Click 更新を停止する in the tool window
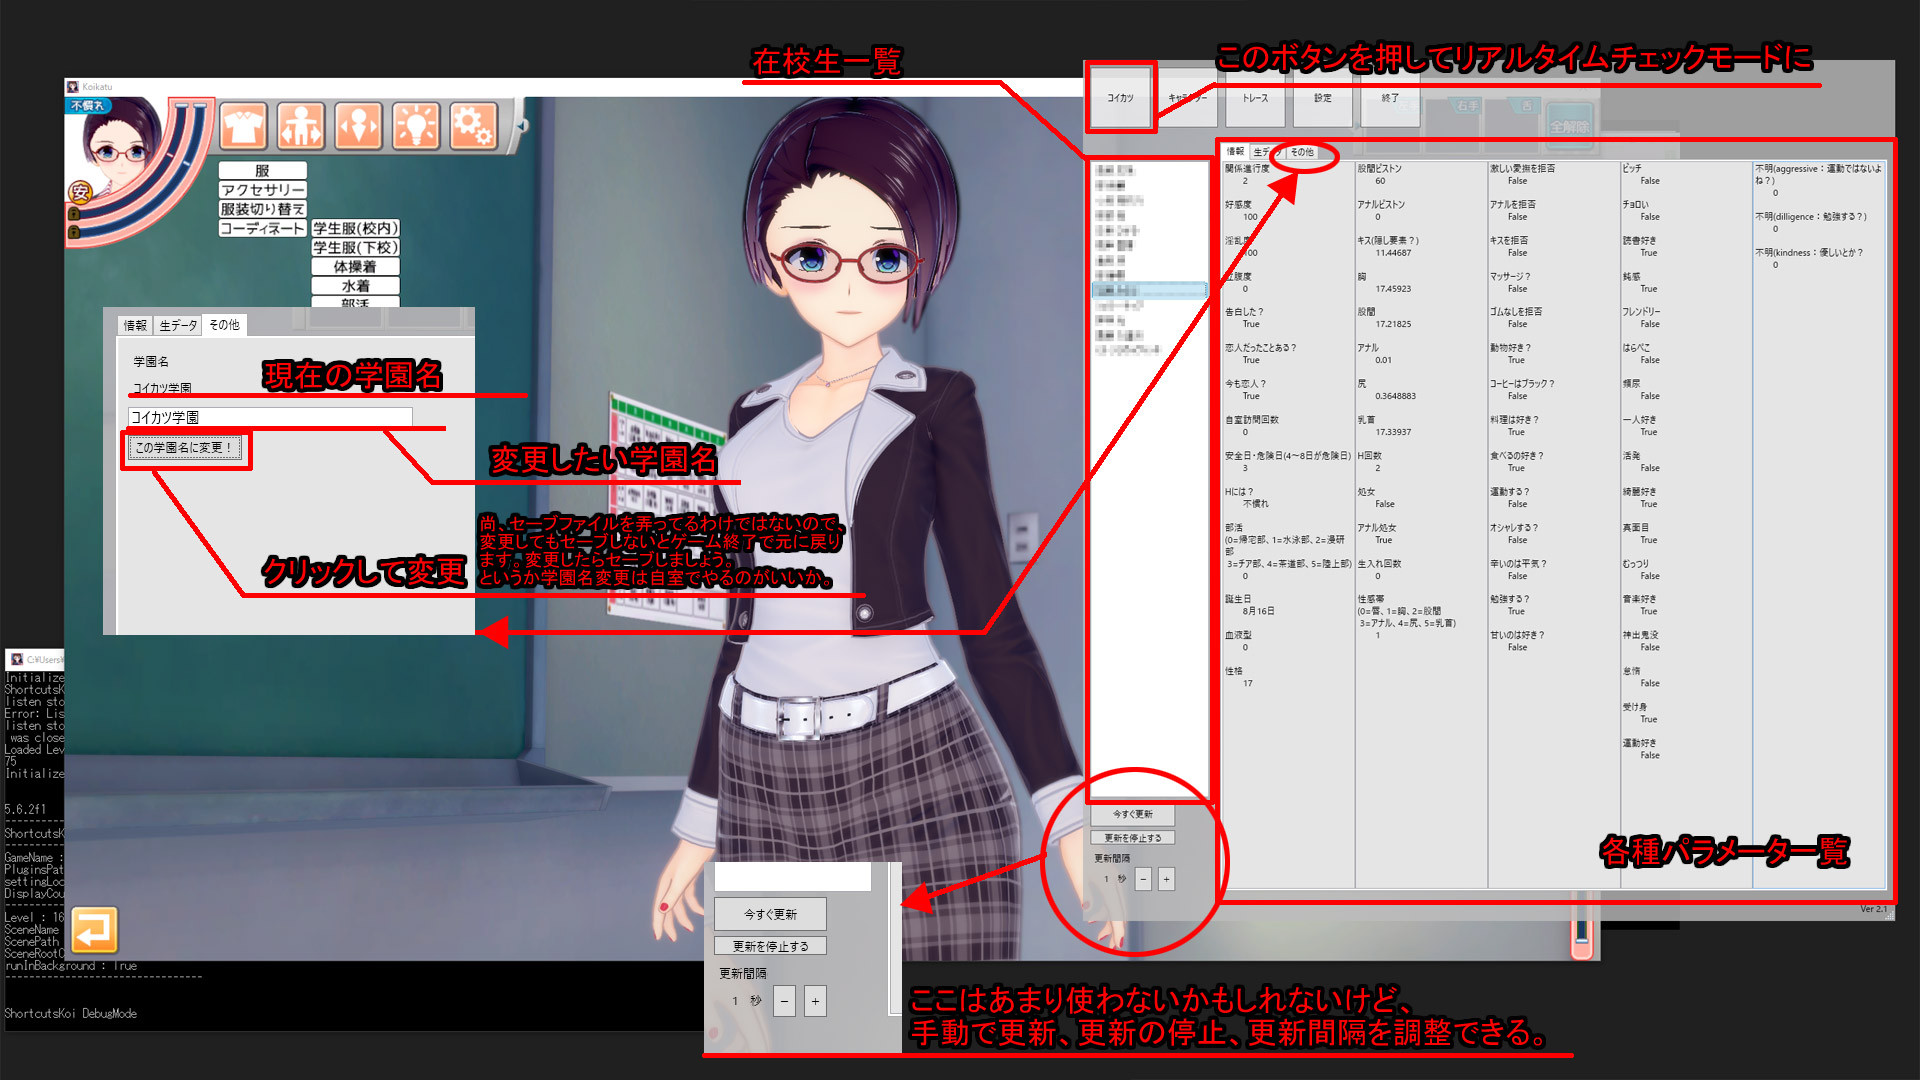 (1132, 838)
